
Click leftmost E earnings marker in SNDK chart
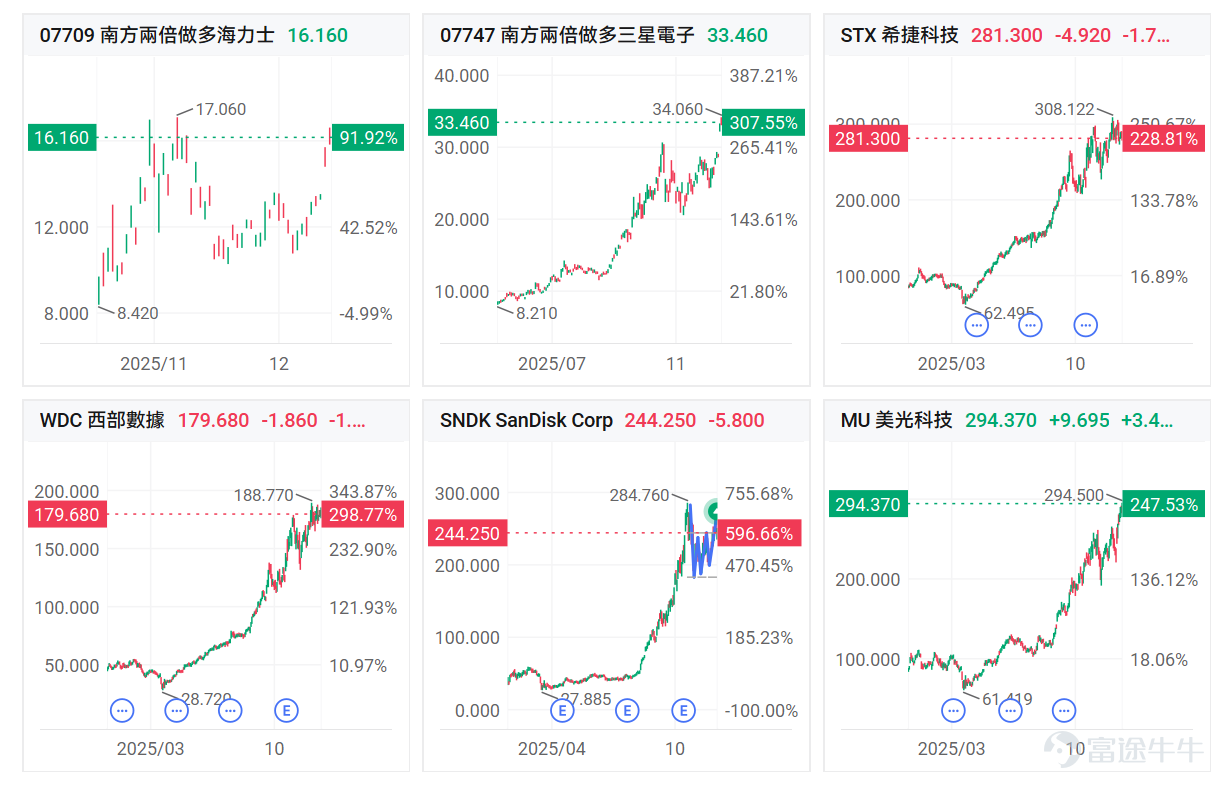click(562, 710)
